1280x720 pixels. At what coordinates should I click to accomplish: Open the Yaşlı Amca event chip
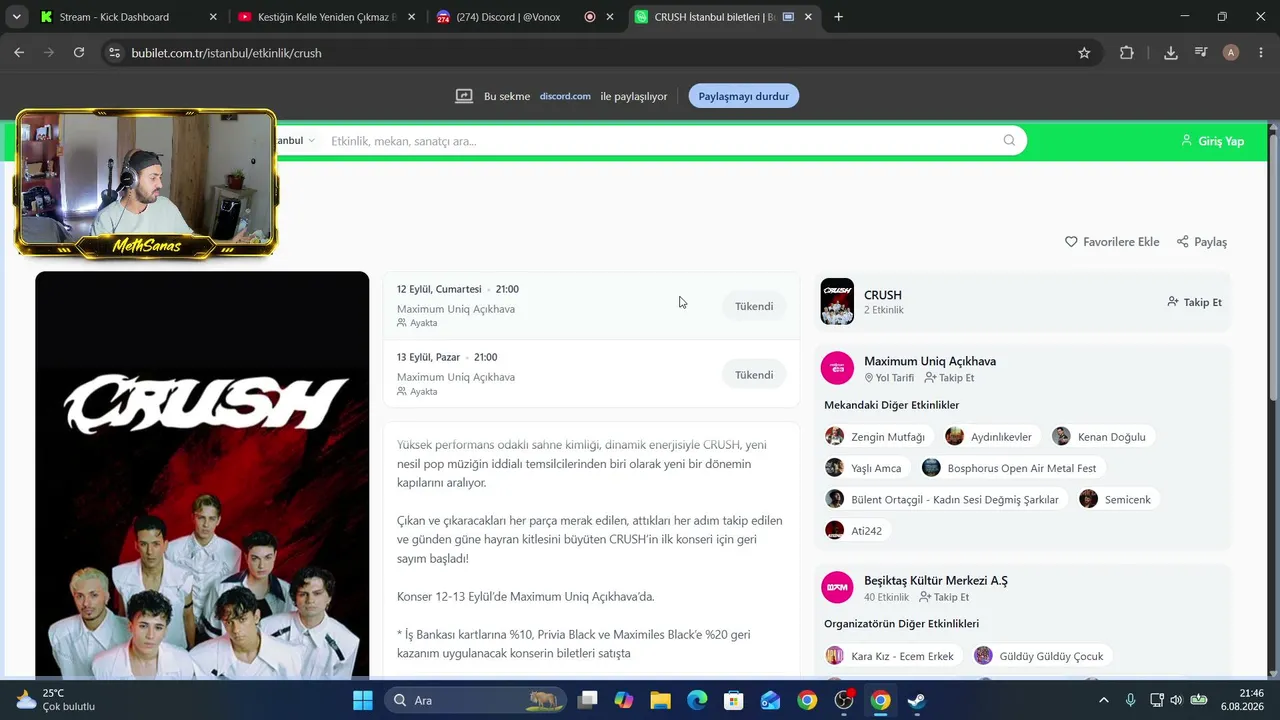(867, 468)
